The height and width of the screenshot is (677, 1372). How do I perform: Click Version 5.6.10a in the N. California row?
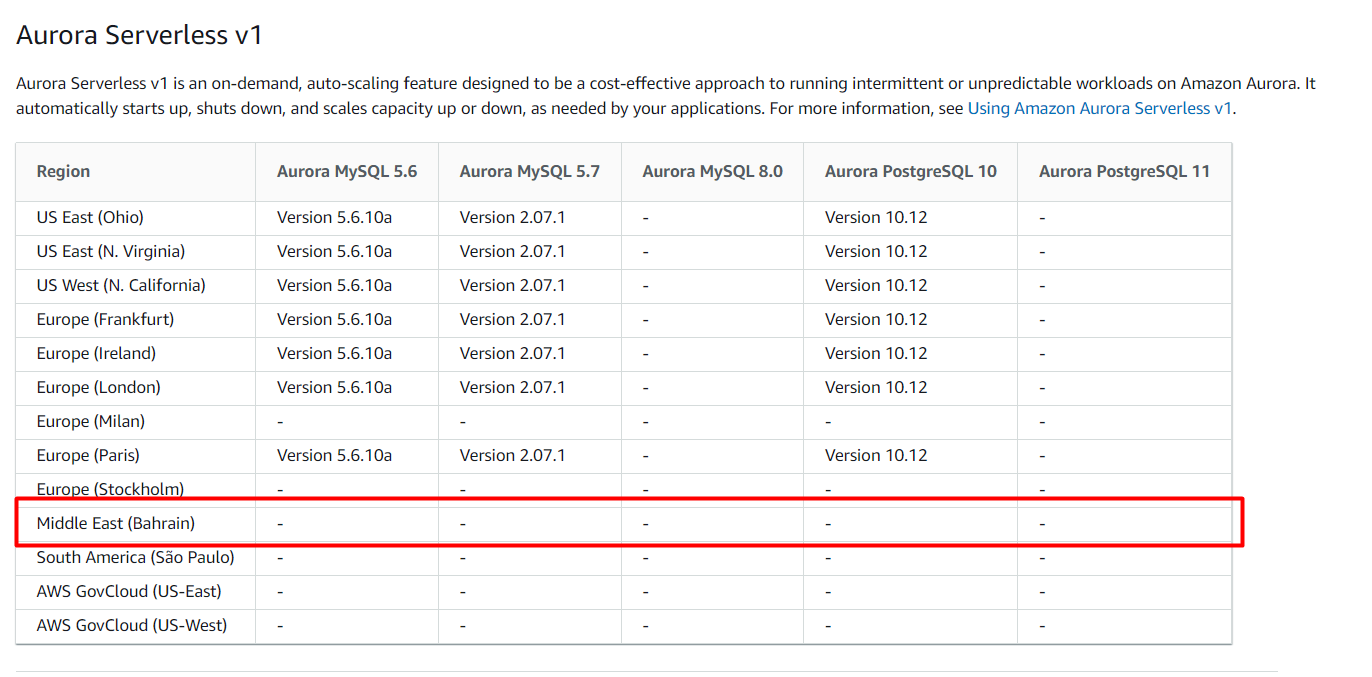tap(334, 285)
